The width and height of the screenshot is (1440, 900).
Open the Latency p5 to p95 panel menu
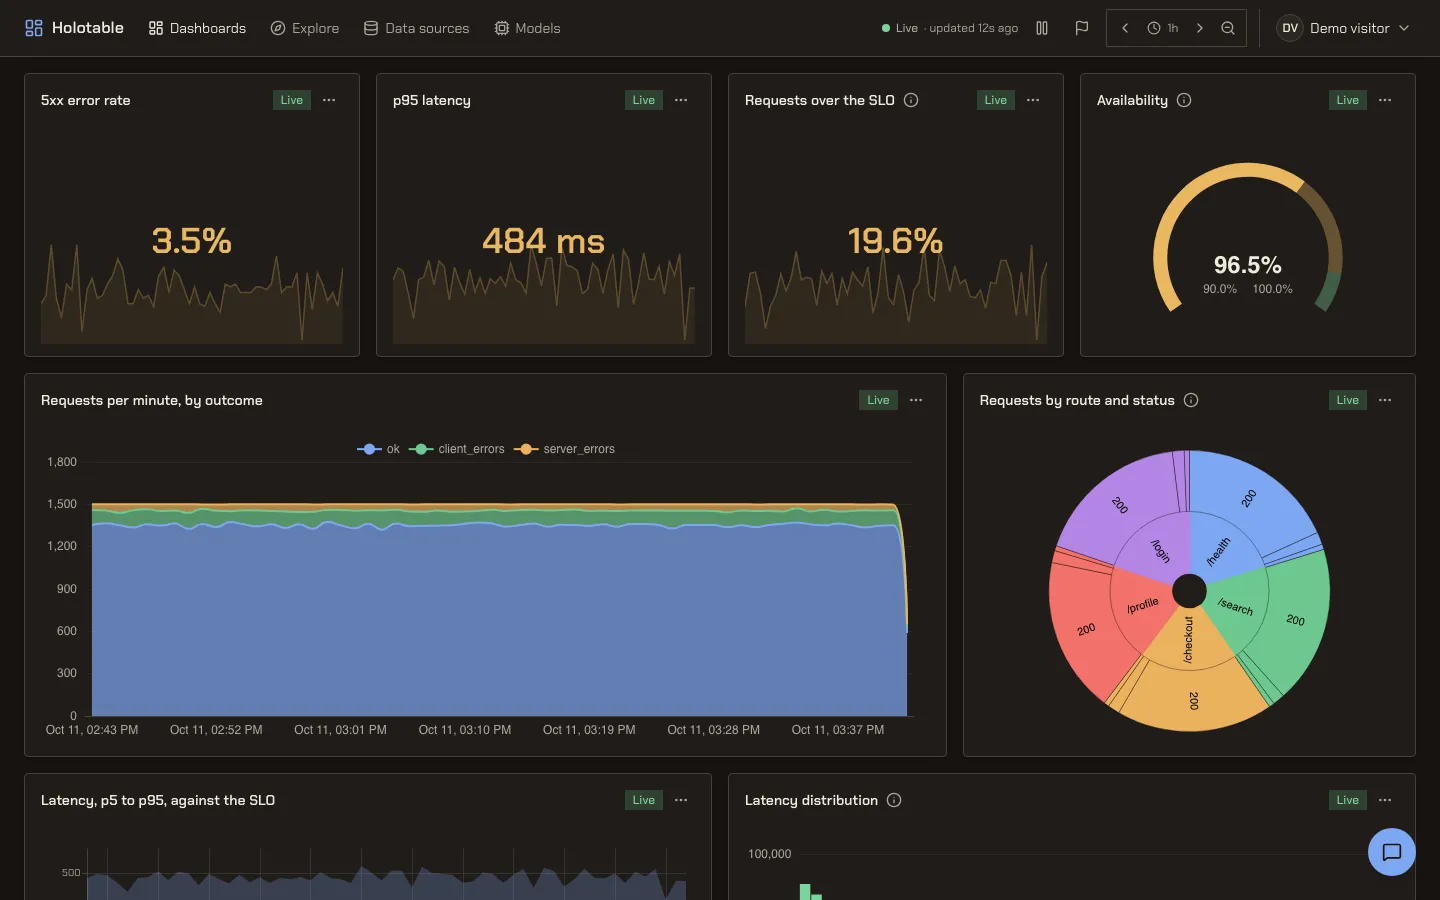pos(681,800)
